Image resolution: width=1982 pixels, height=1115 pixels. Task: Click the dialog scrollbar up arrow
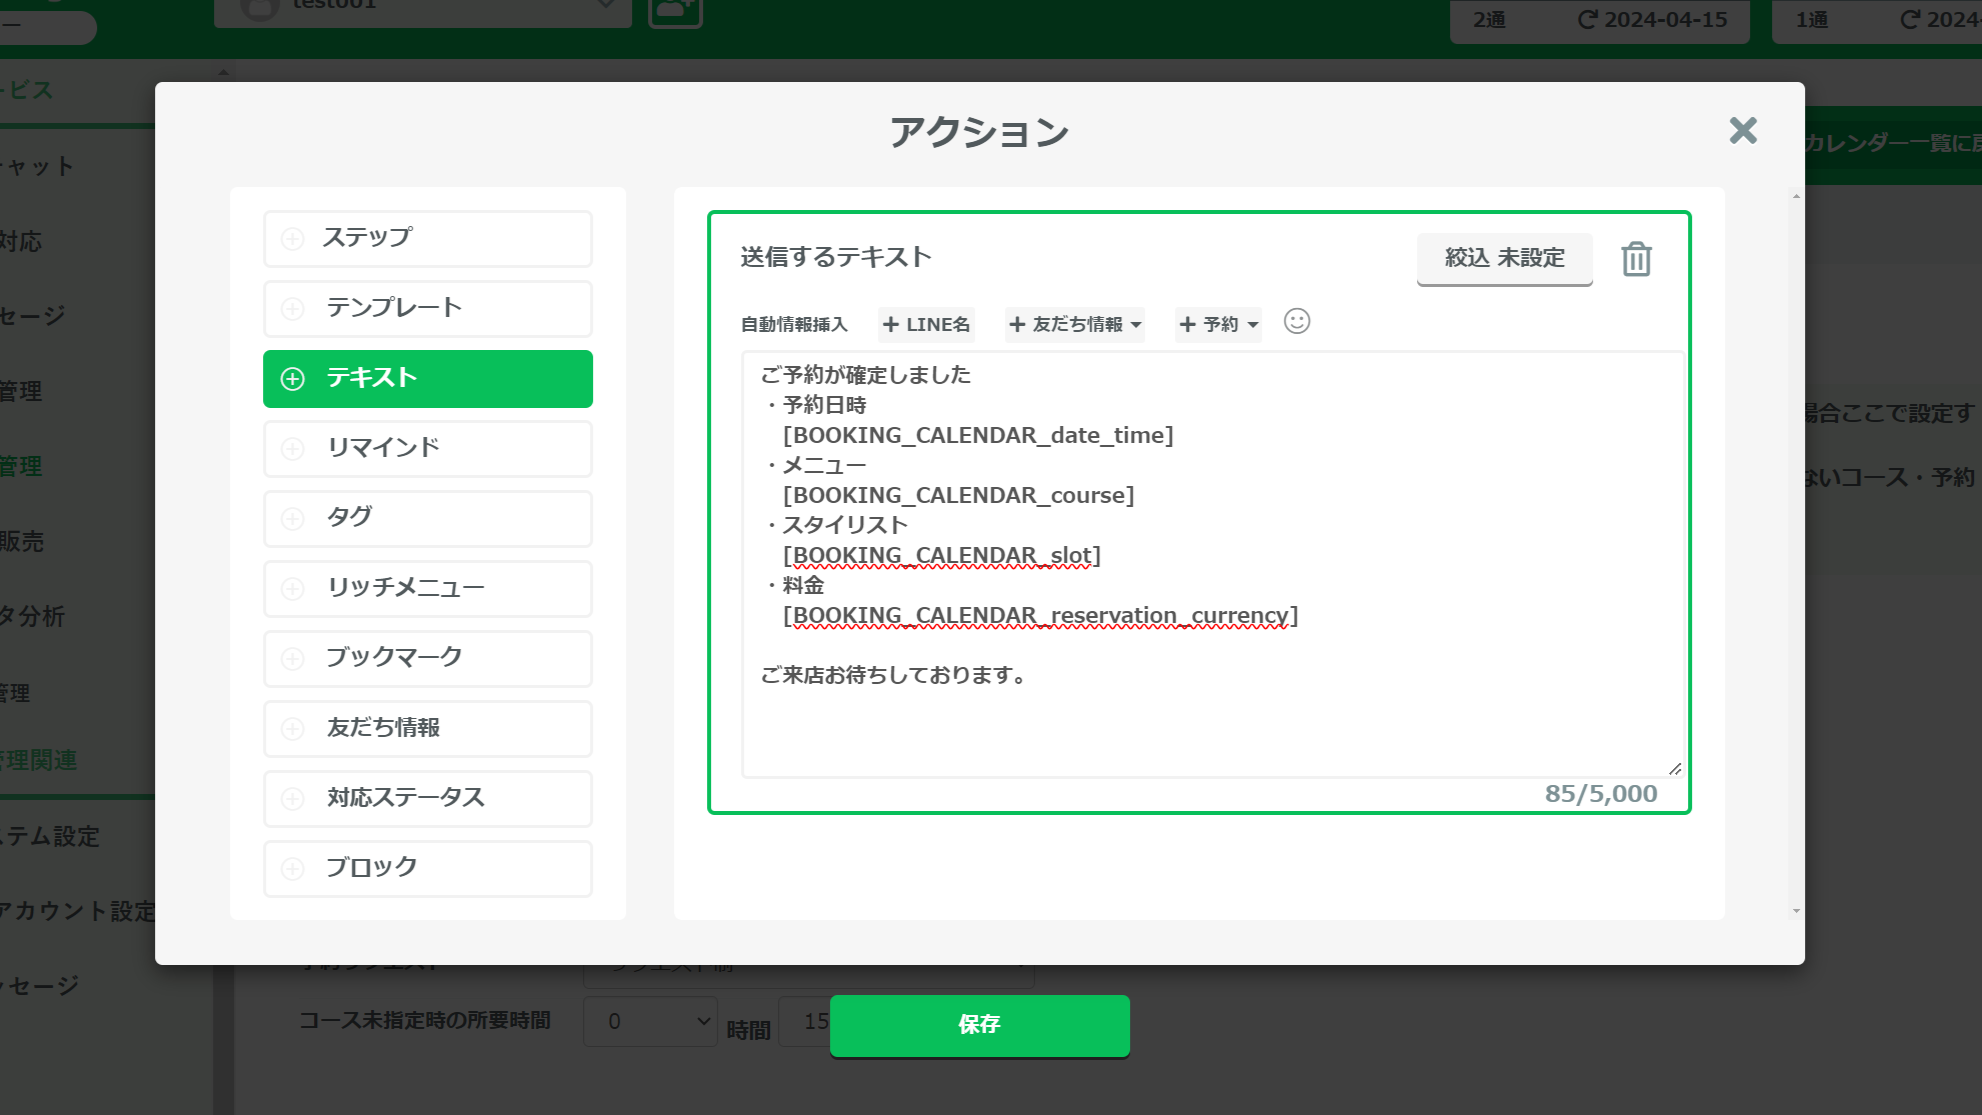(x=1796, y=196)
